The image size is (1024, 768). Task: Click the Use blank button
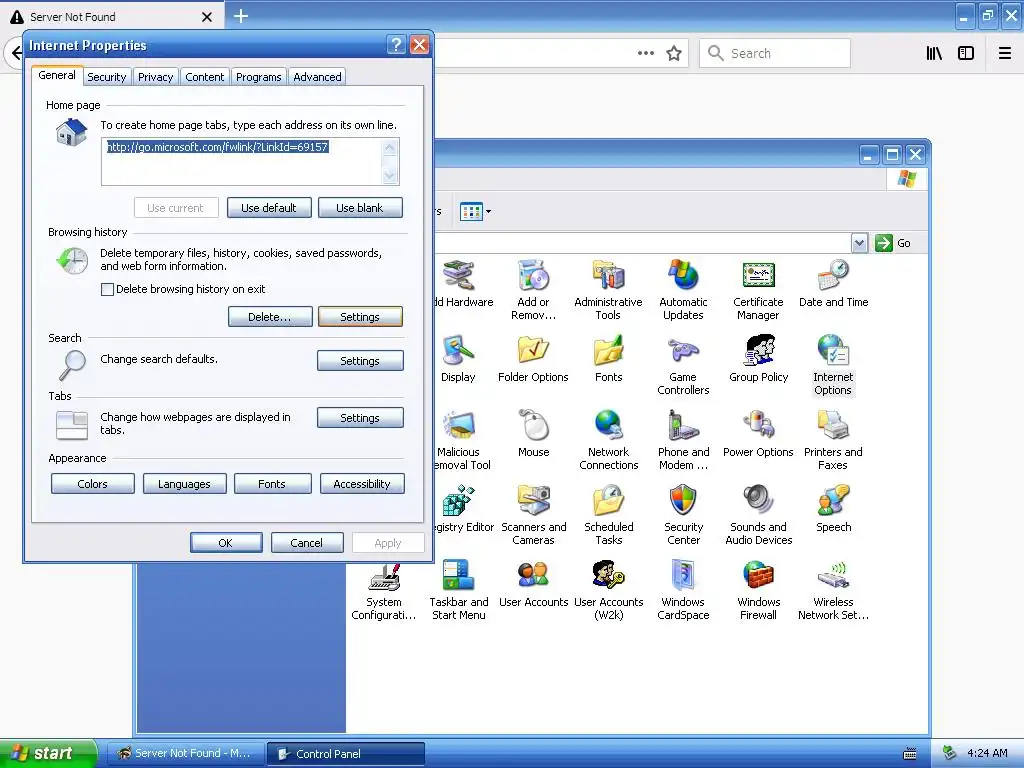click(x=360, y=208)
